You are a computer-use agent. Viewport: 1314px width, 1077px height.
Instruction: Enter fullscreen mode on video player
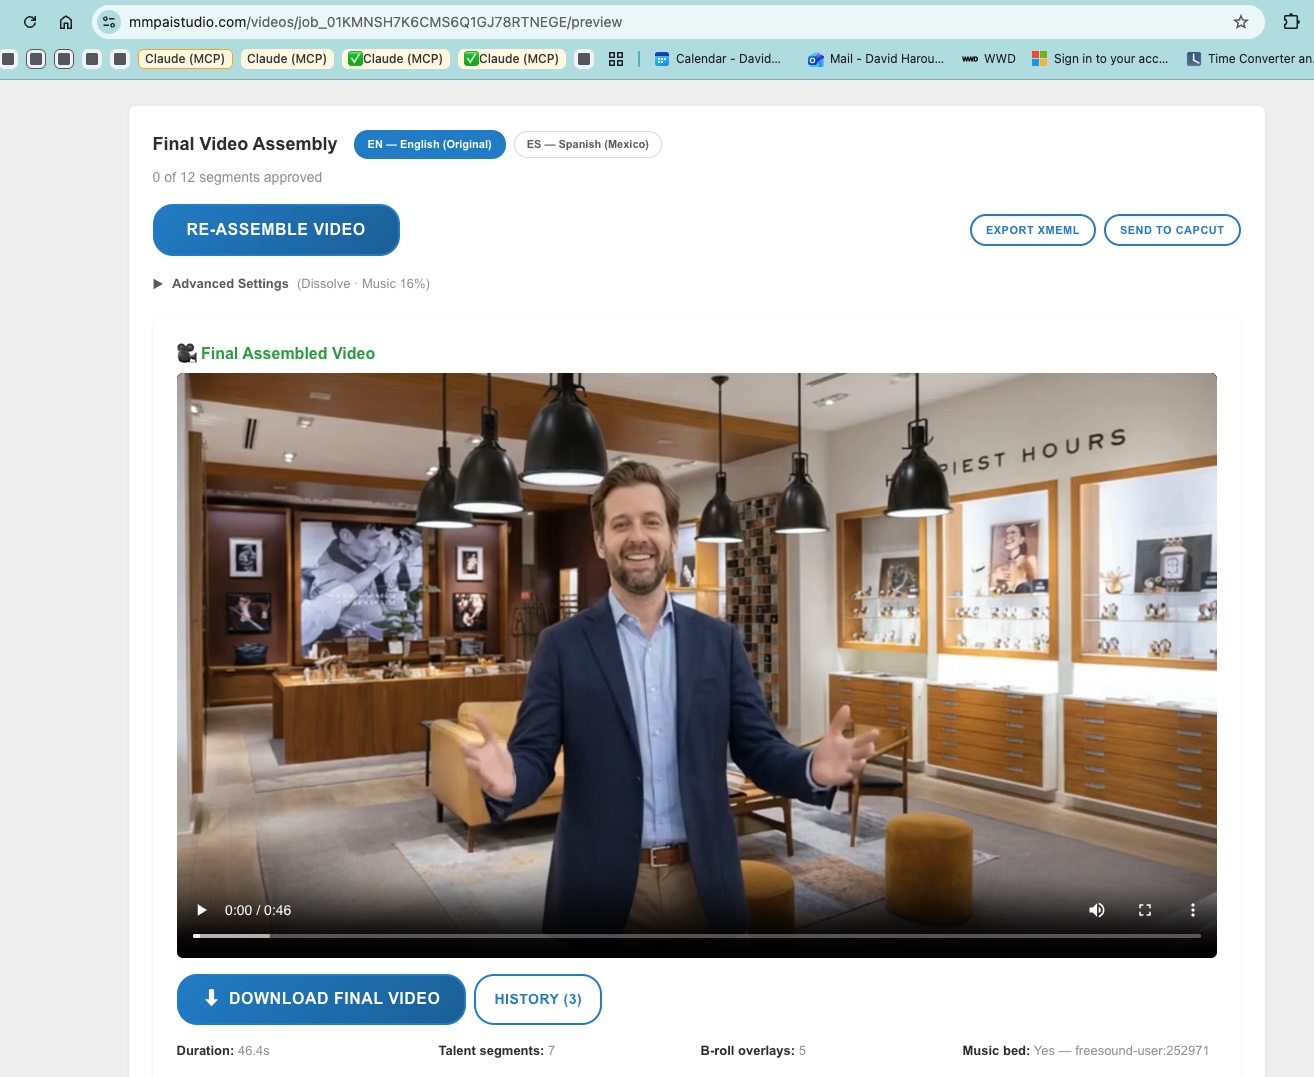point(1145,910)
